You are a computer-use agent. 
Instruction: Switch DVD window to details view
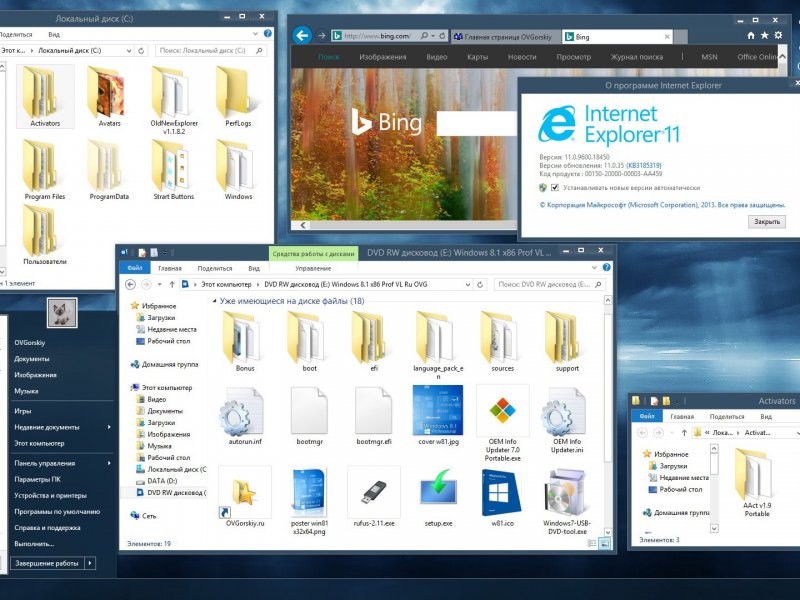pos(592,544)
